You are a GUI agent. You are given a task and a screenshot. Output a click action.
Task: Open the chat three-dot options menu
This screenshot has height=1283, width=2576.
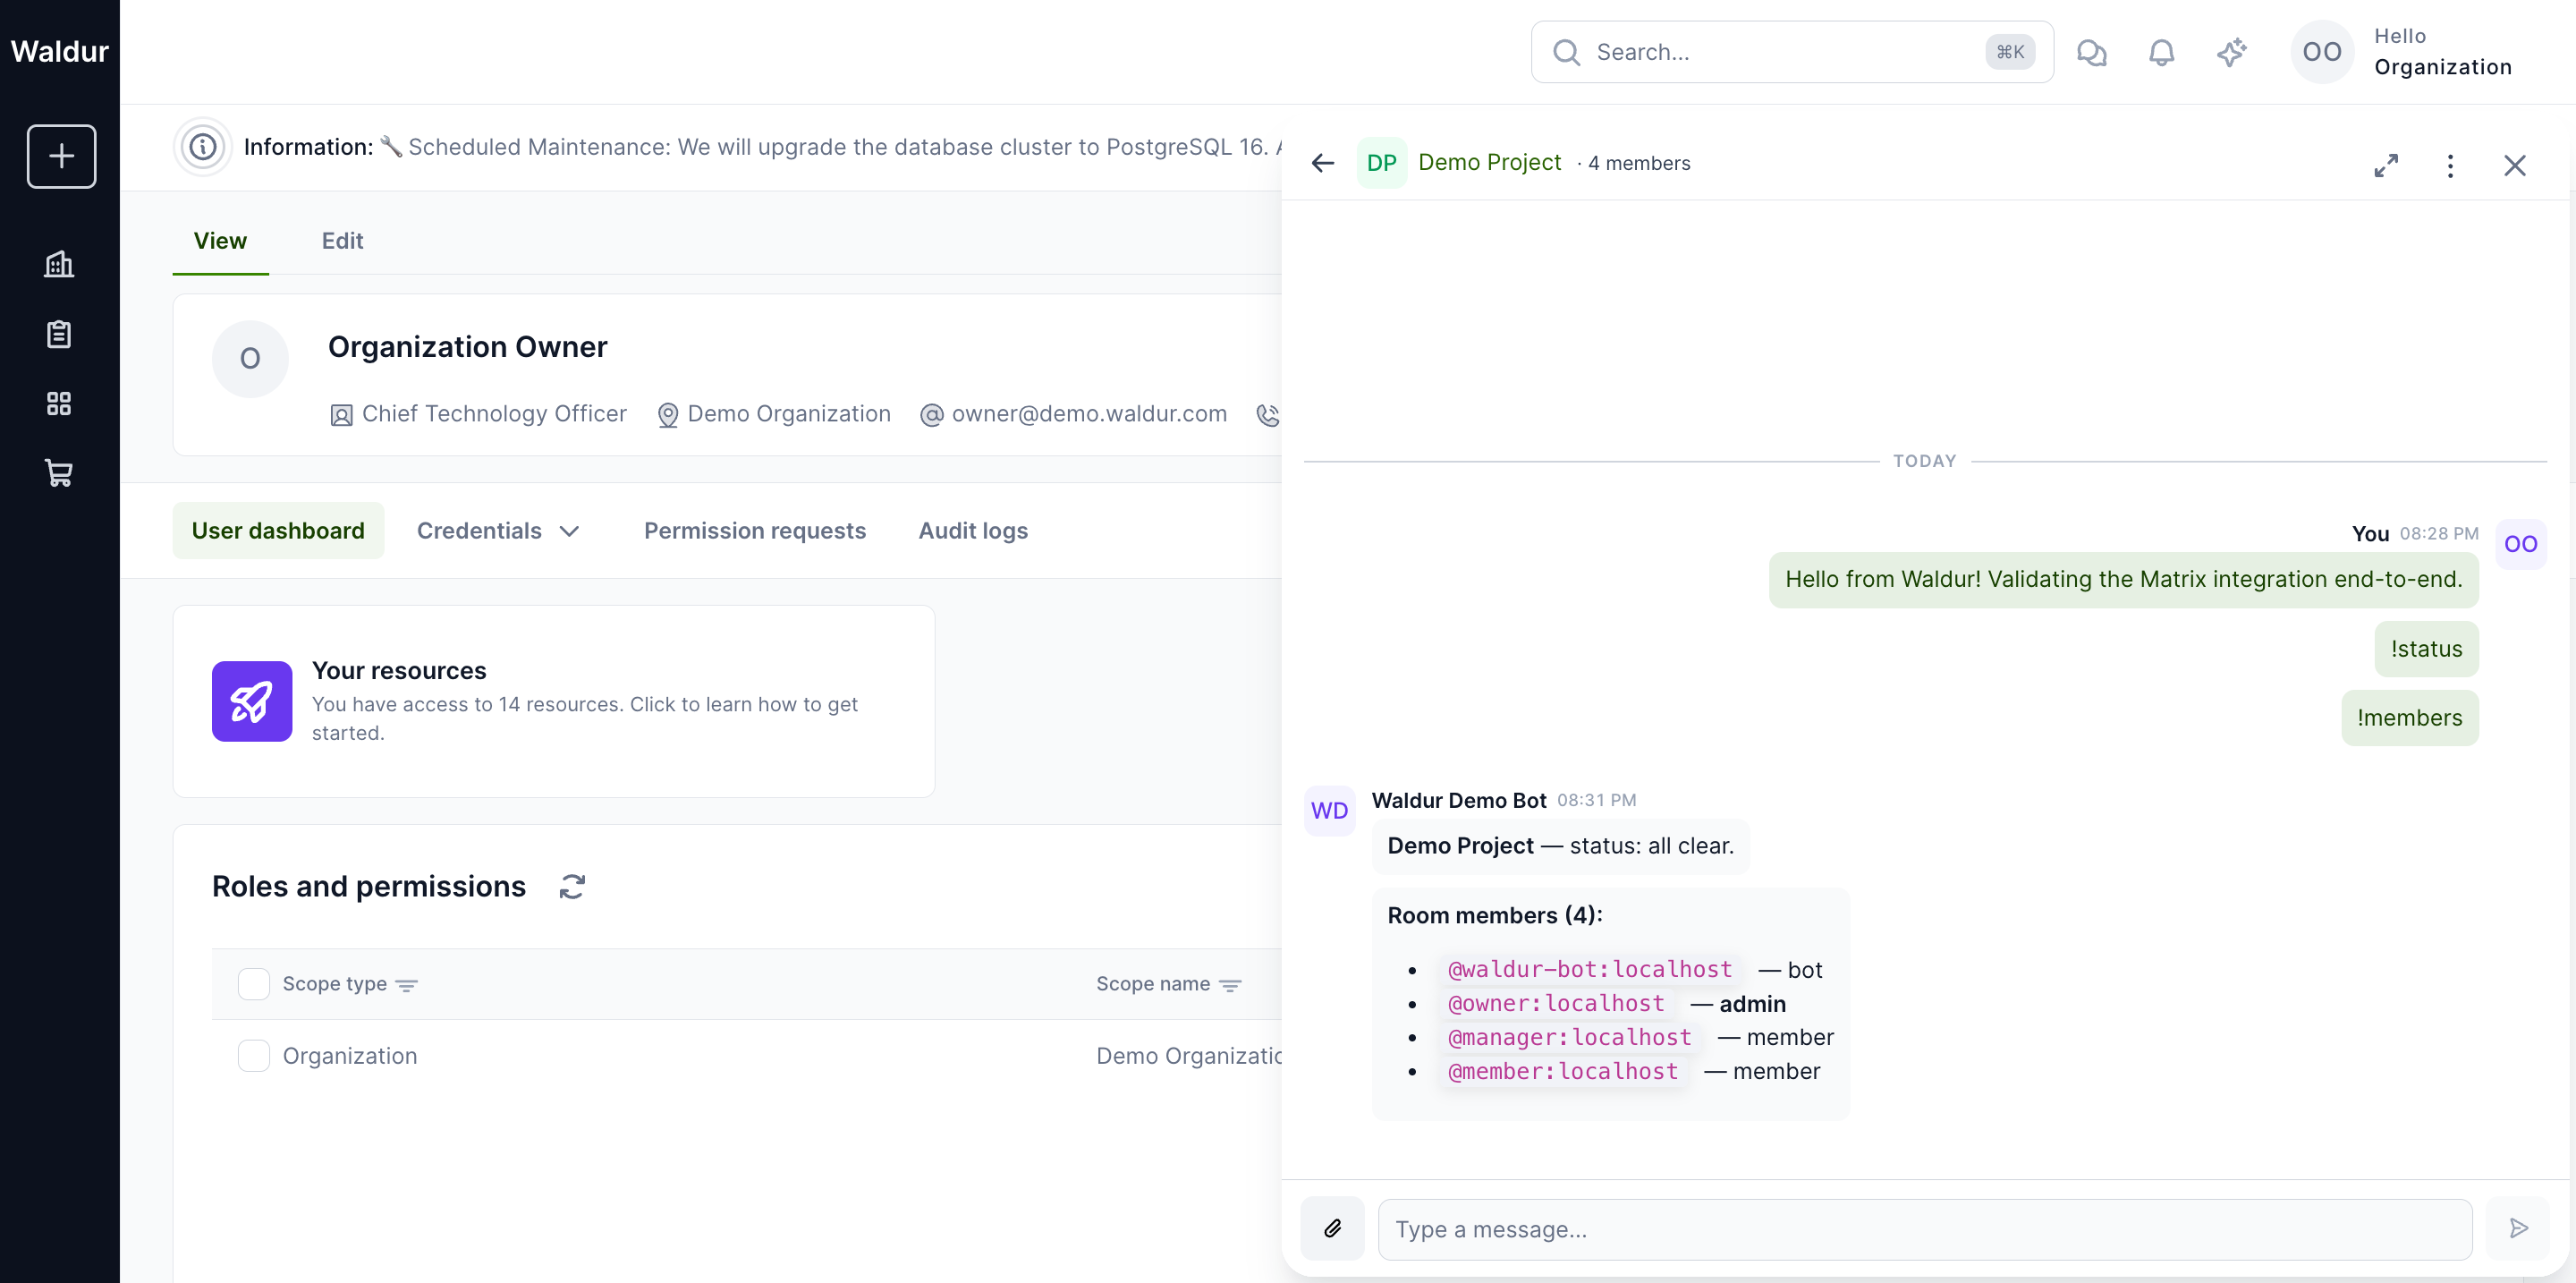pyautogui.click(x=2450, y=165)
